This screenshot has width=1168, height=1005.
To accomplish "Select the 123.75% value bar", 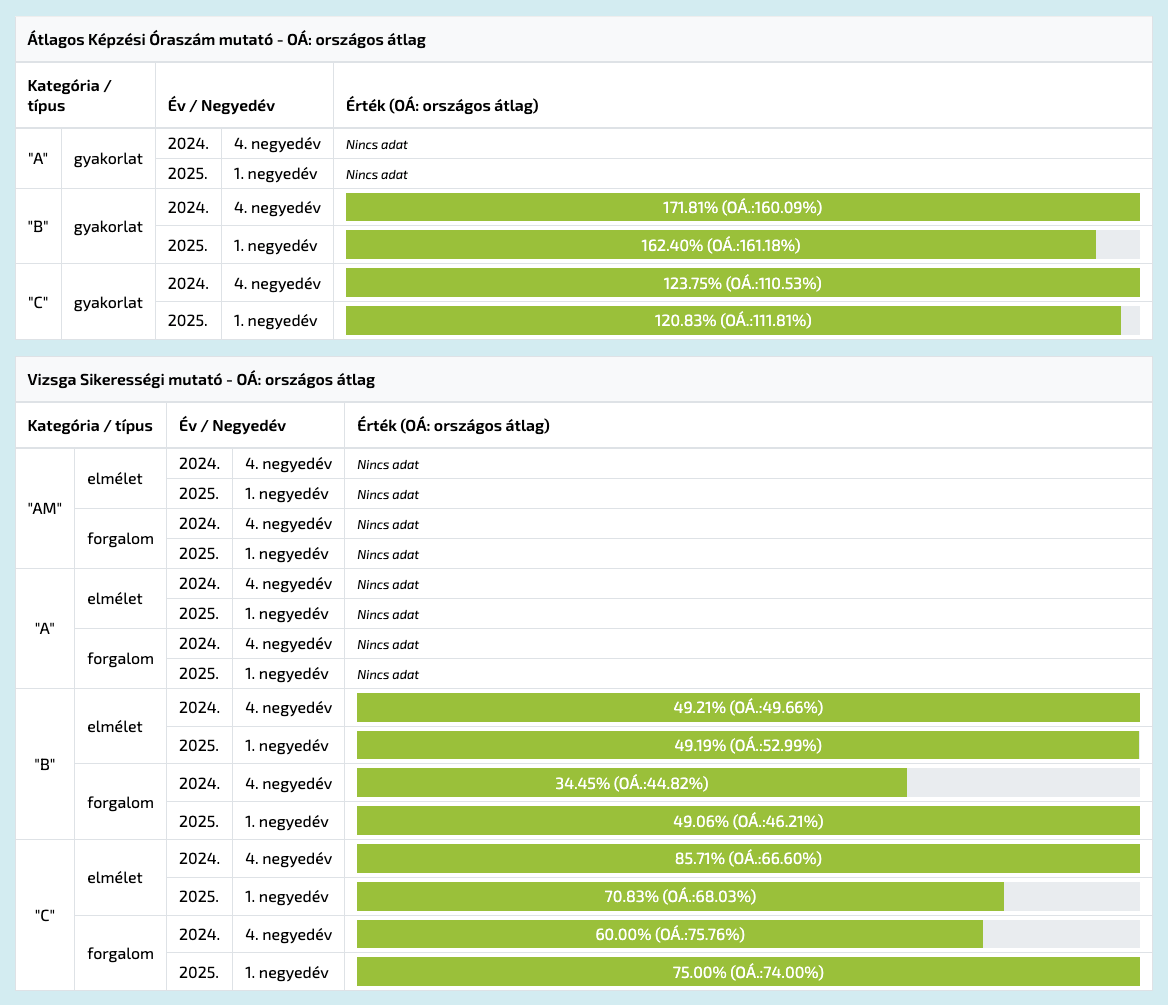I will (742, 283).
